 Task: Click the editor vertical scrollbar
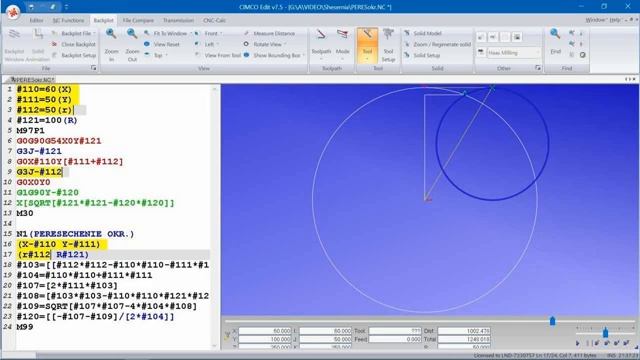(215, 216)
